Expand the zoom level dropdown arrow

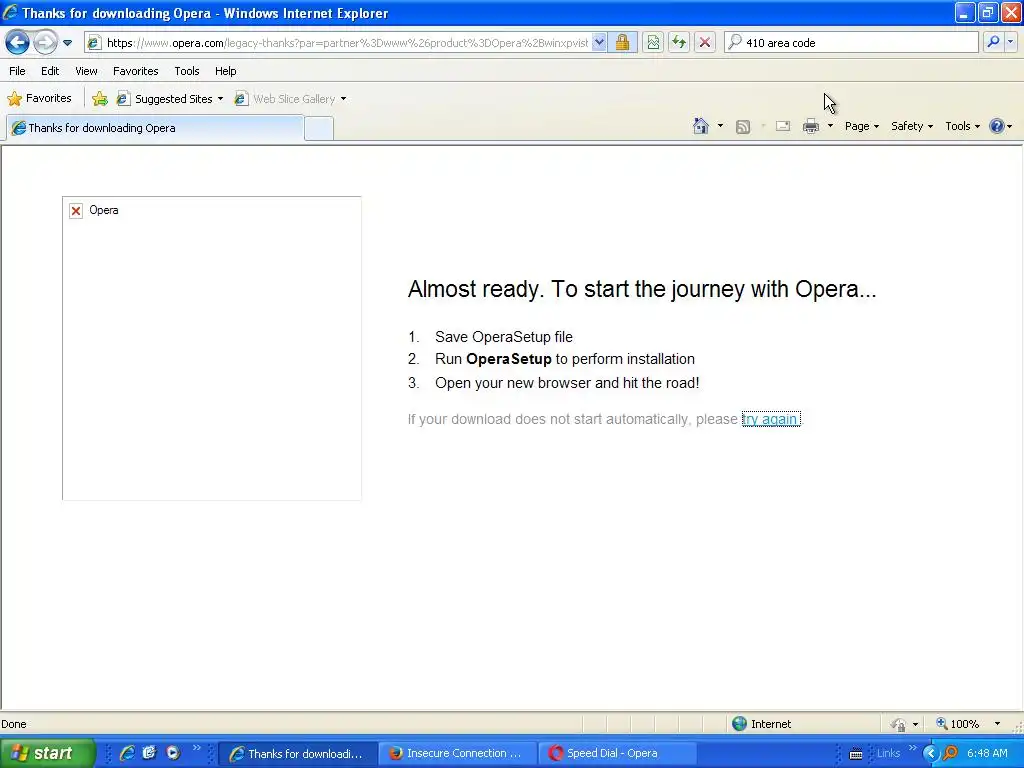pyautogui.click(x=997, y=724)
